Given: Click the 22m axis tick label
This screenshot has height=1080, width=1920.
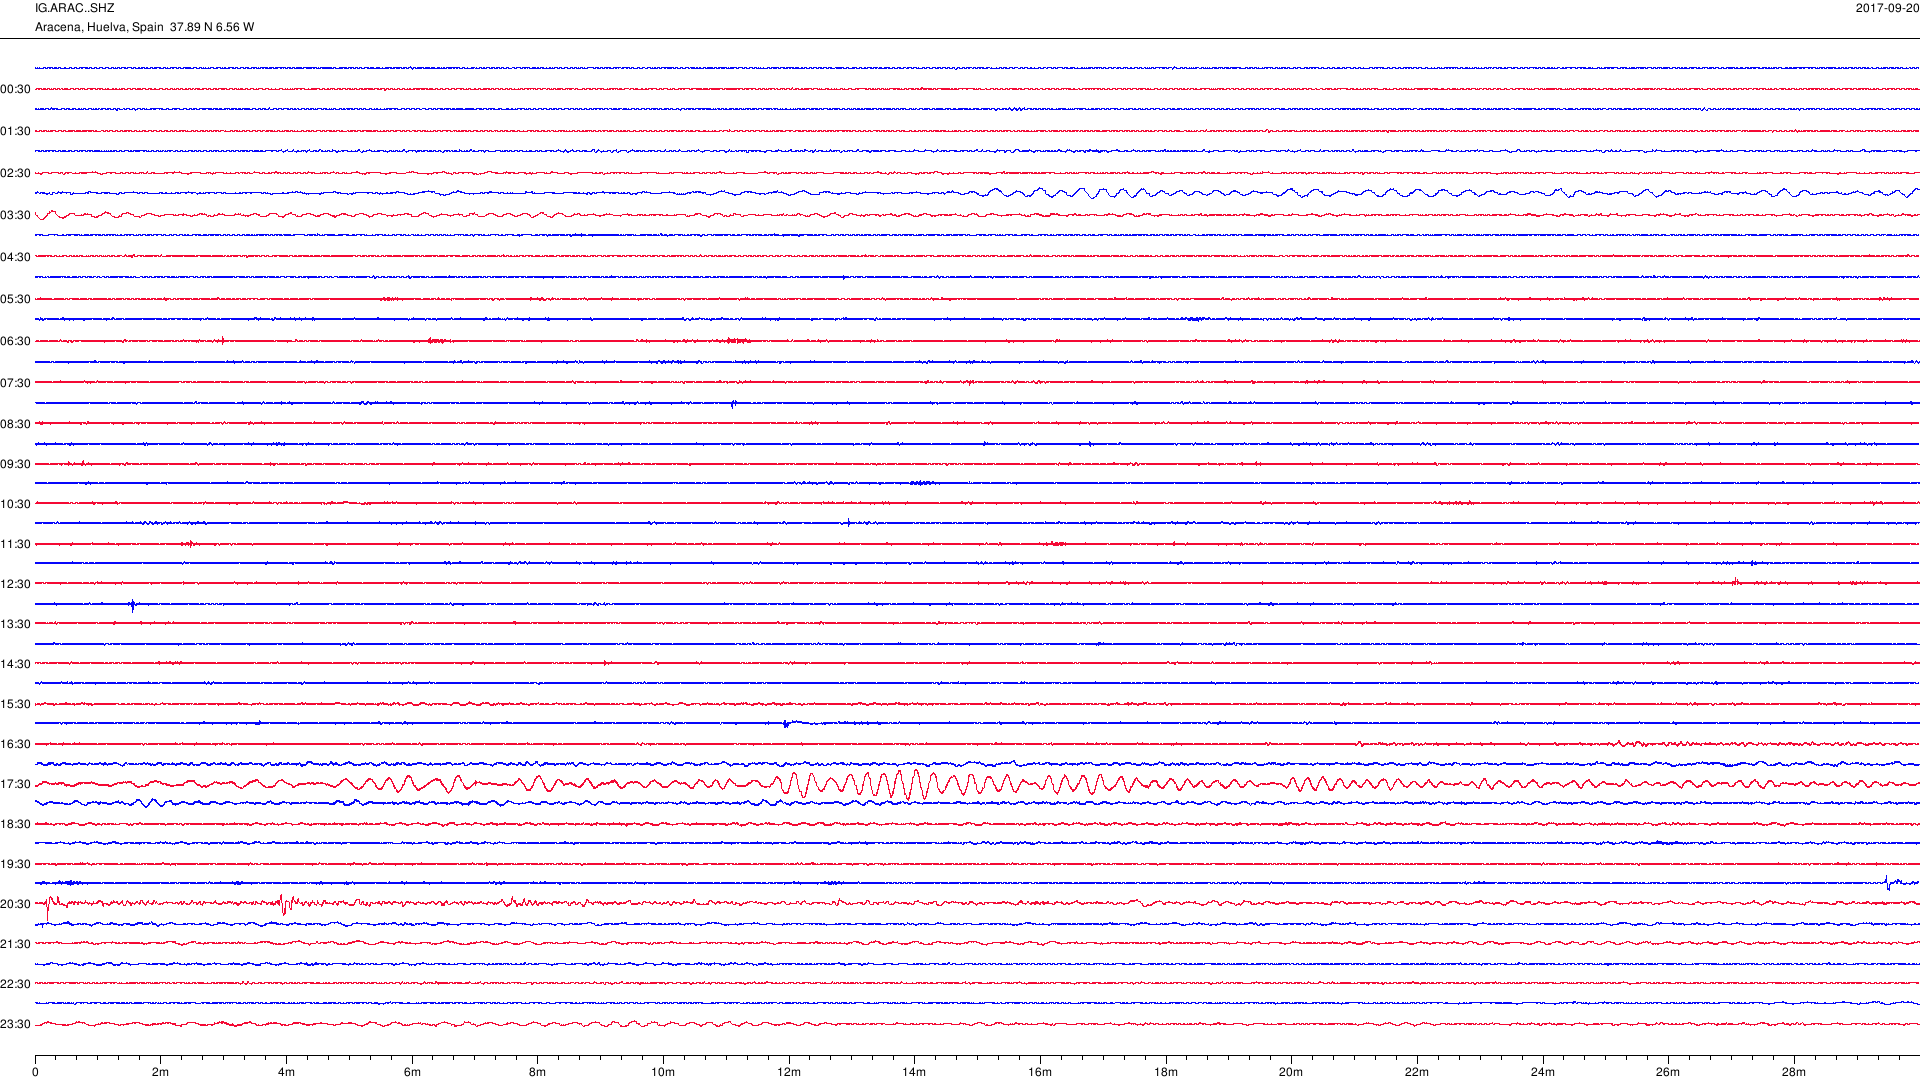Looking at the screenshot, I should pos(1417,1072).
